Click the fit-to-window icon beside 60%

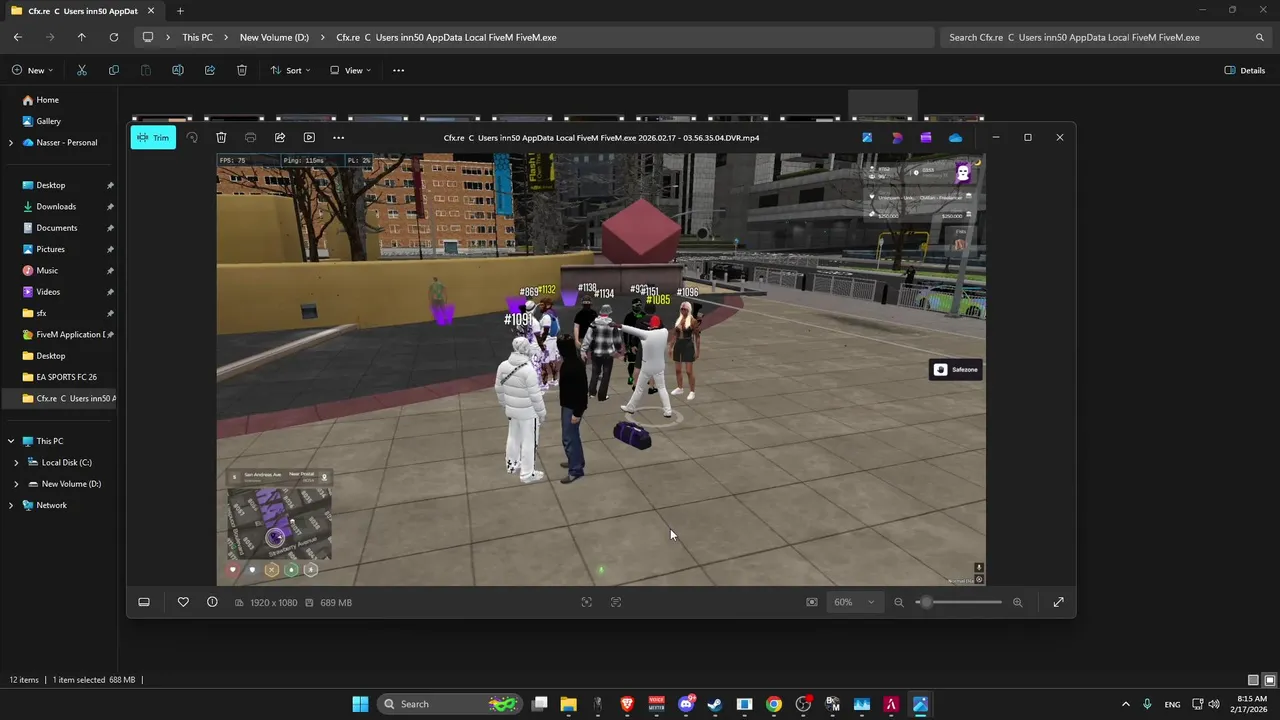[811, 602]
